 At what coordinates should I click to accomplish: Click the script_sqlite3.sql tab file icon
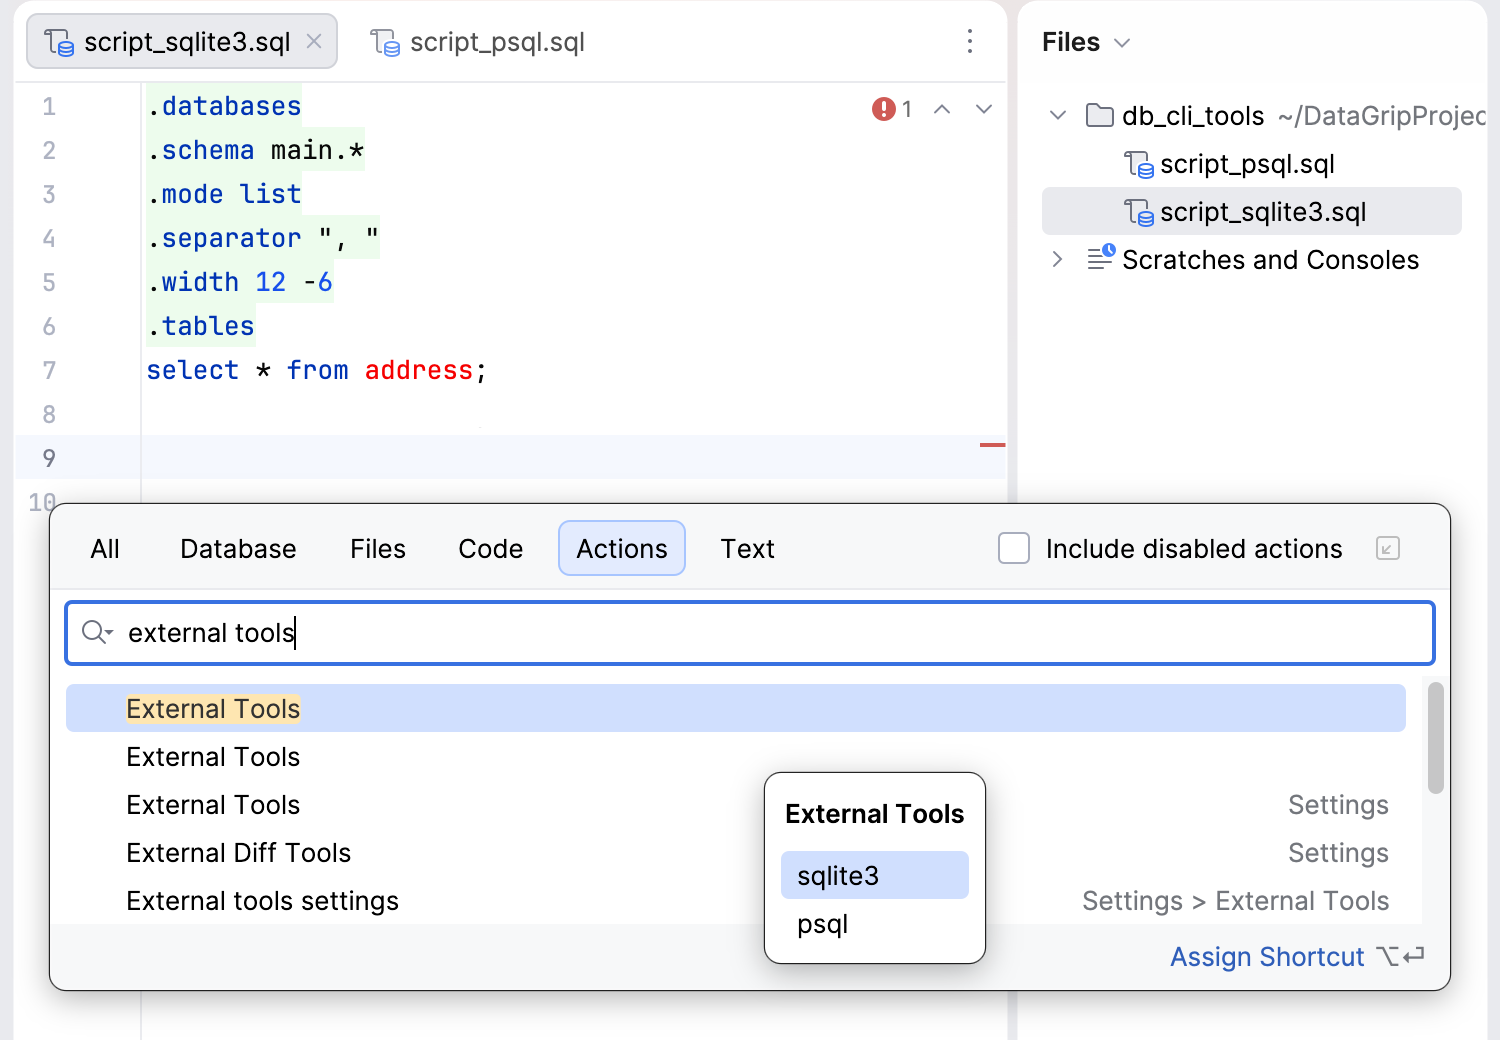coord(59,42)
